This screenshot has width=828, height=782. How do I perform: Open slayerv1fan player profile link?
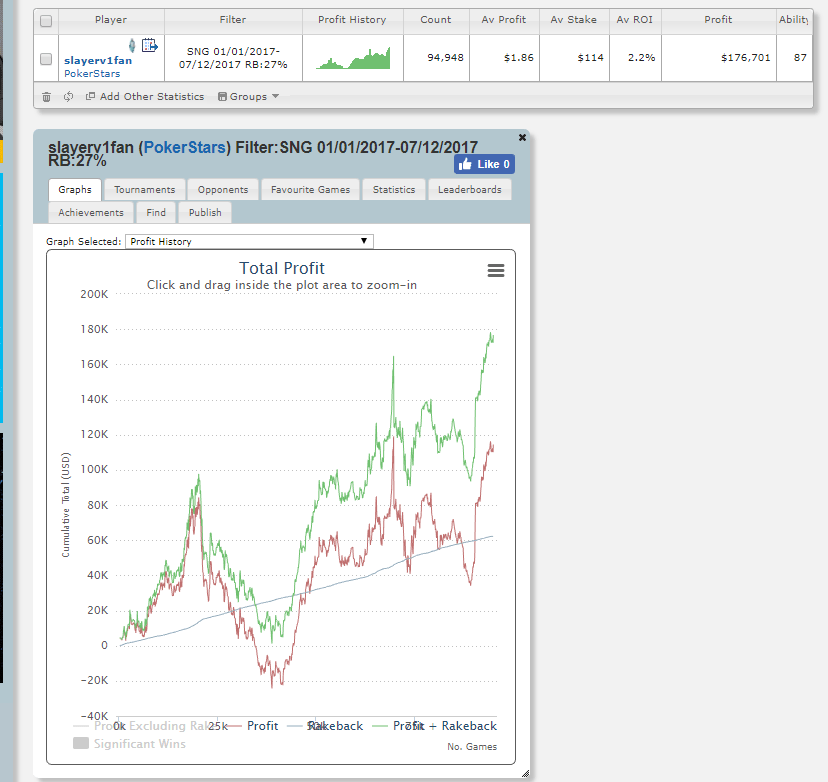point(98,60)
